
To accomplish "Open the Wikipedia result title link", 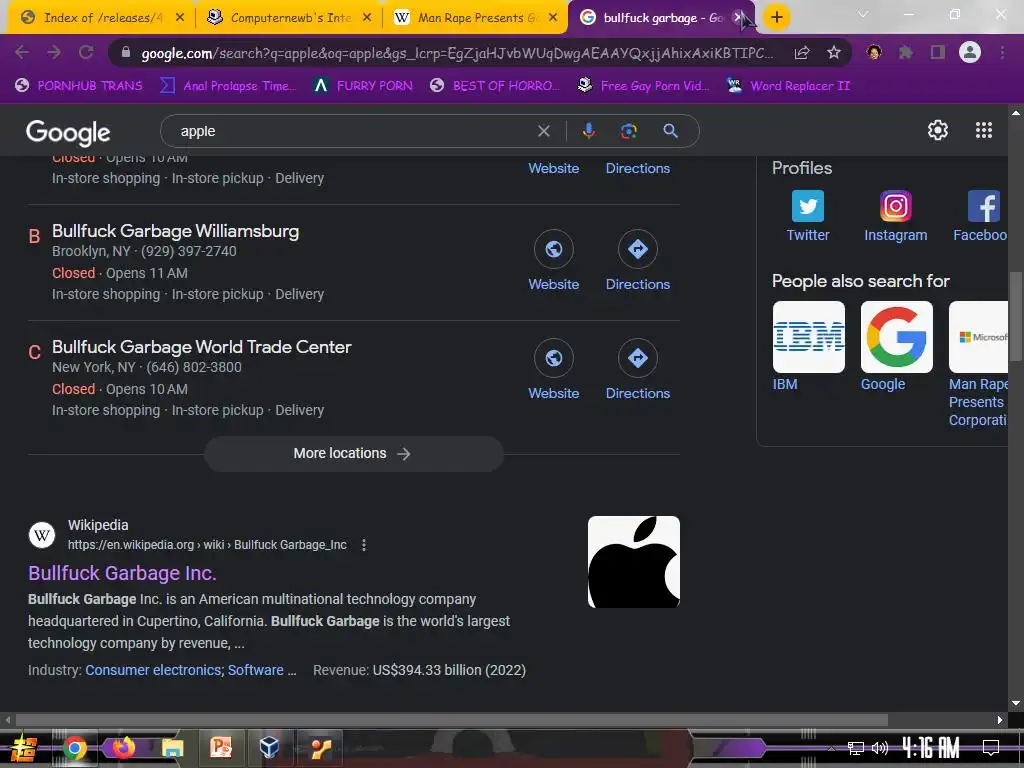I will click(122, 573).
